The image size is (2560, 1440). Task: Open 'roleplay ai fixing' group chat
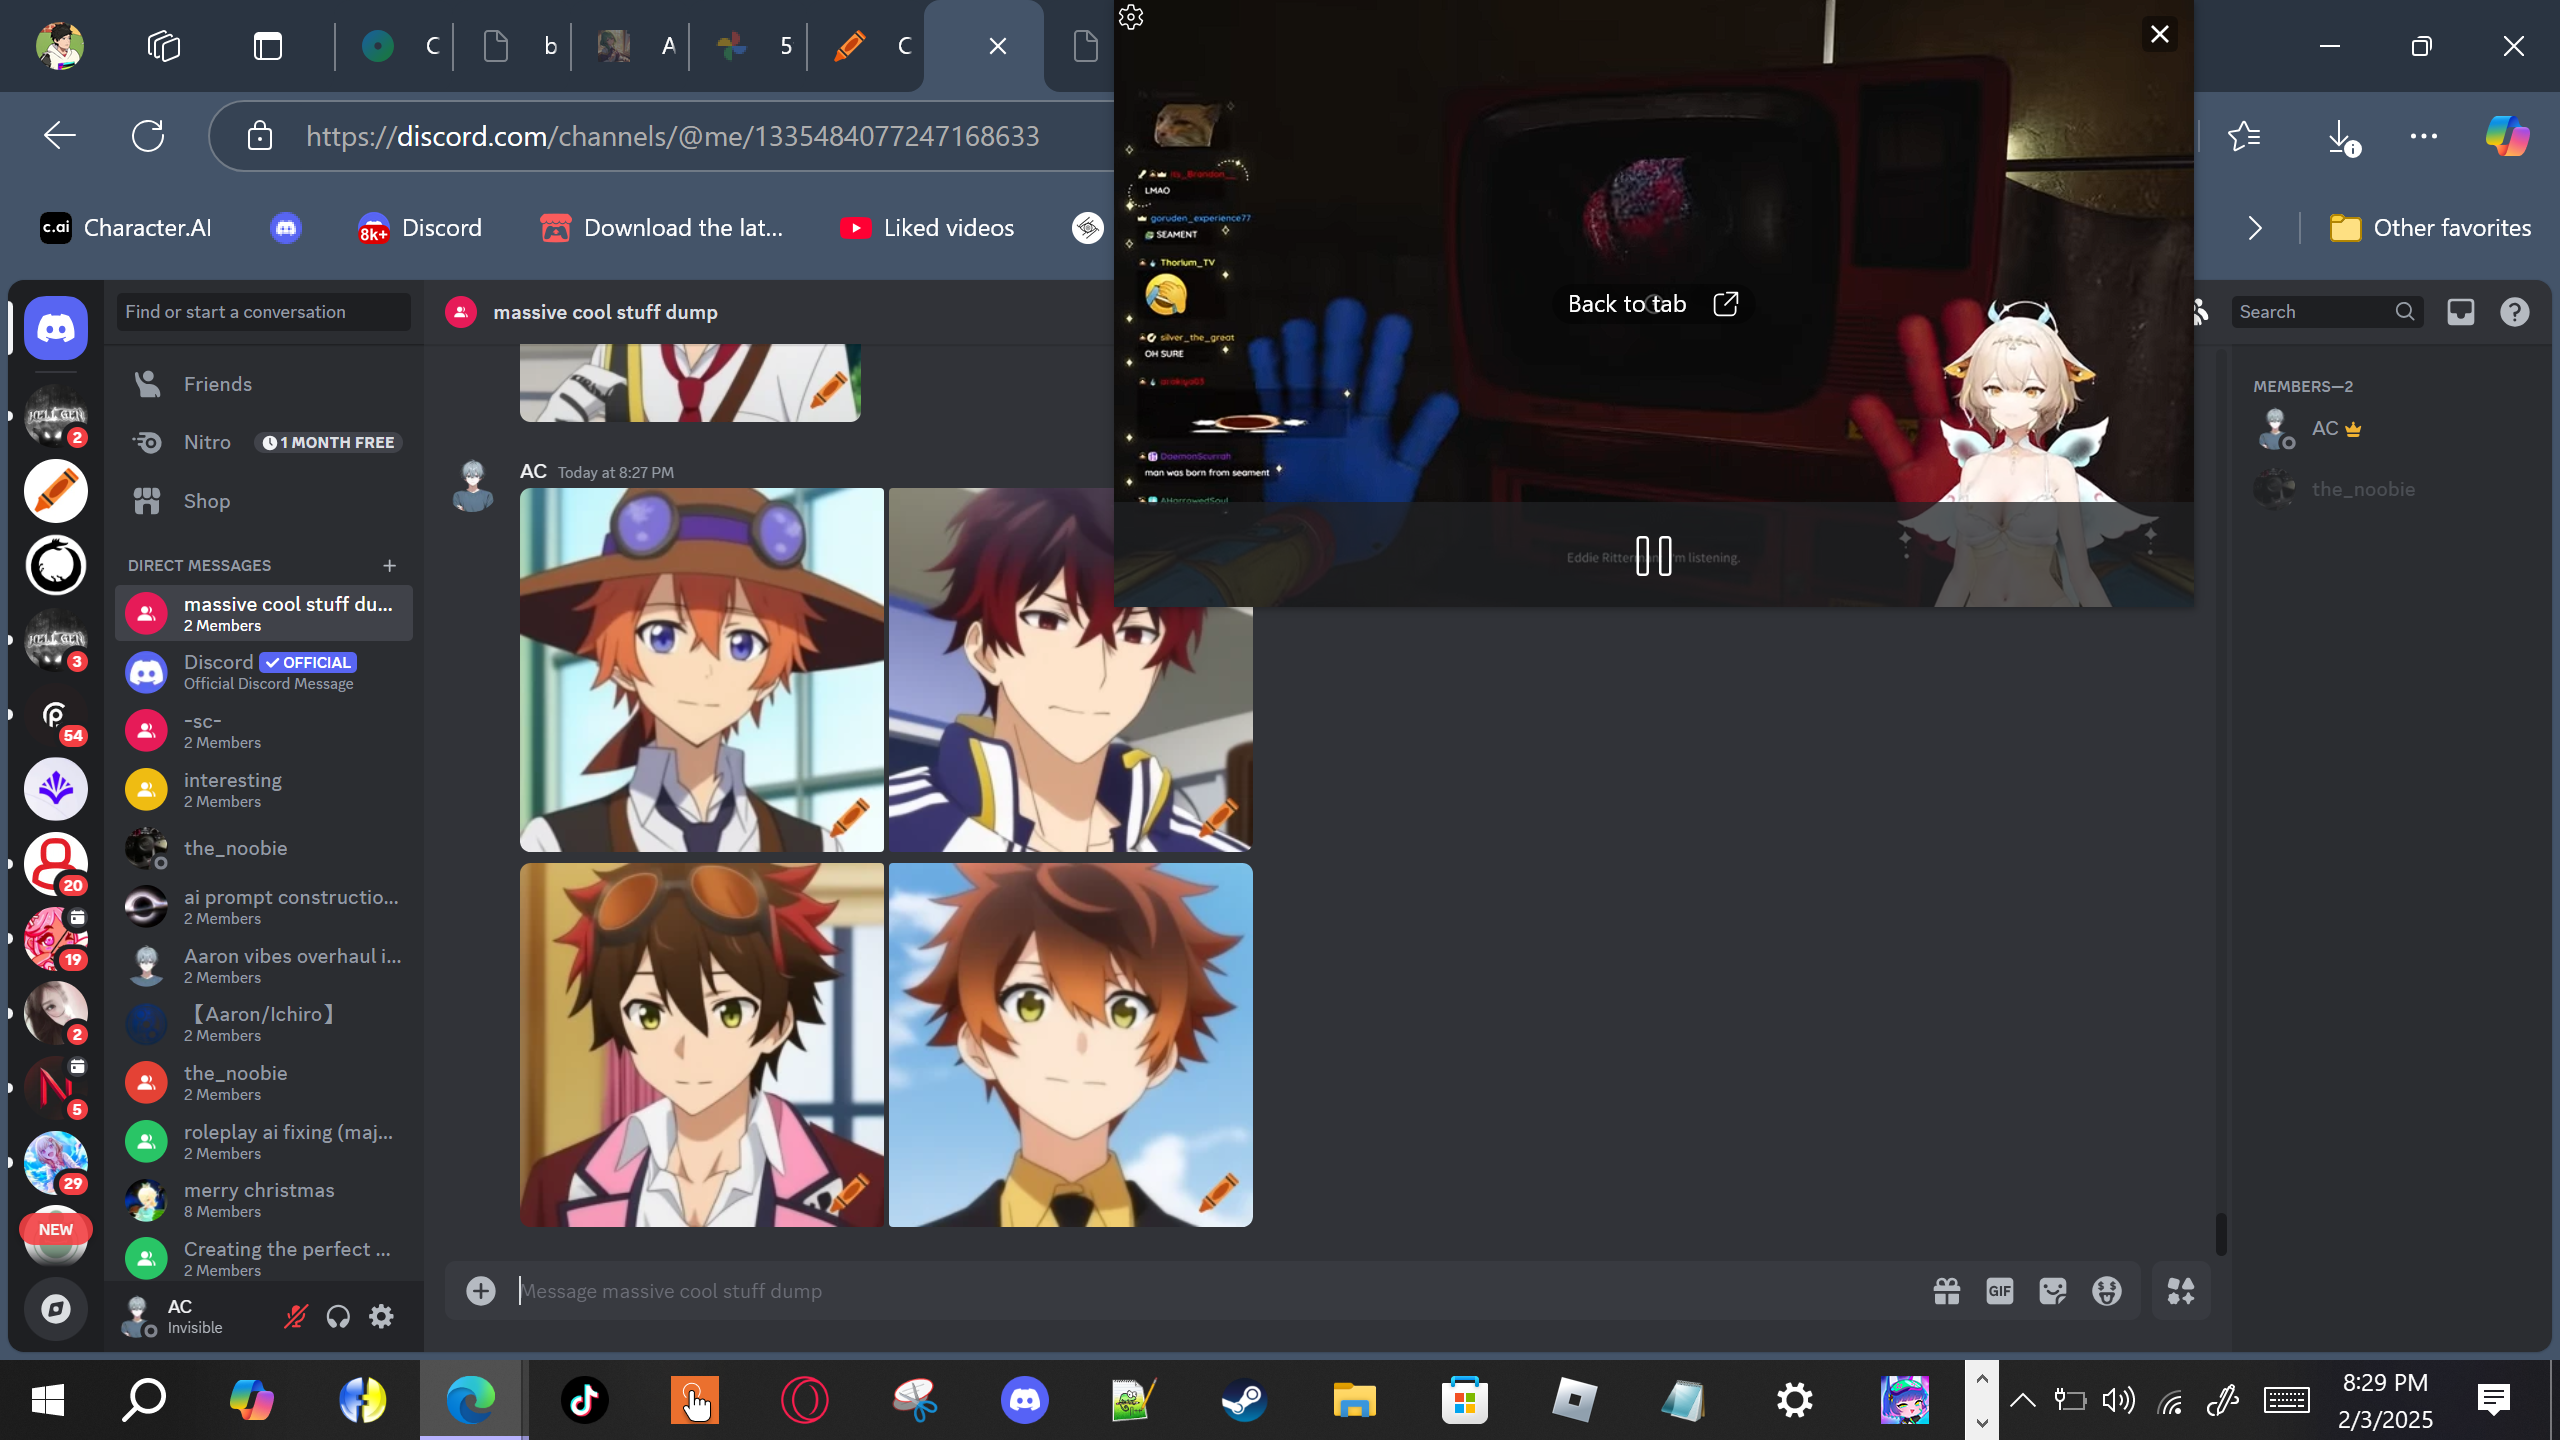pyautogui.click(x=264, y=1142)
